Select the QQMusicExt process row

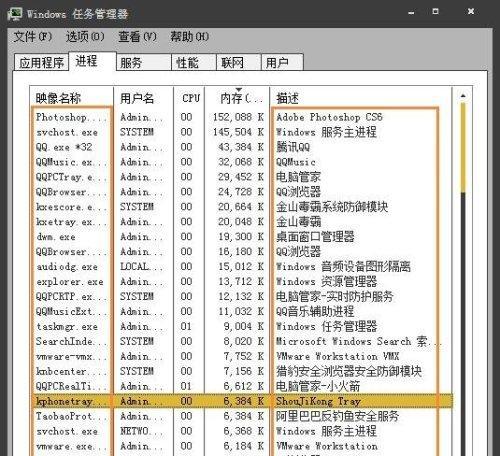(x=241, y=311)
